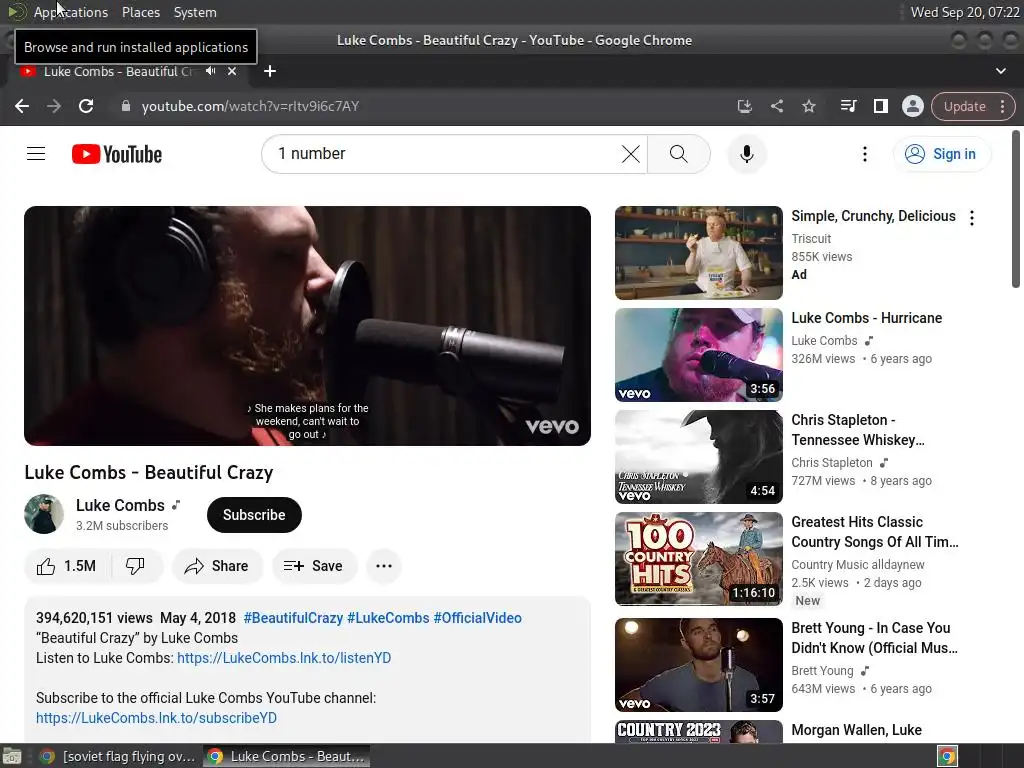The width and height of the screenshot is (1024, 768).
Task: Click the Subscribe button
Action: pos(254,515)
